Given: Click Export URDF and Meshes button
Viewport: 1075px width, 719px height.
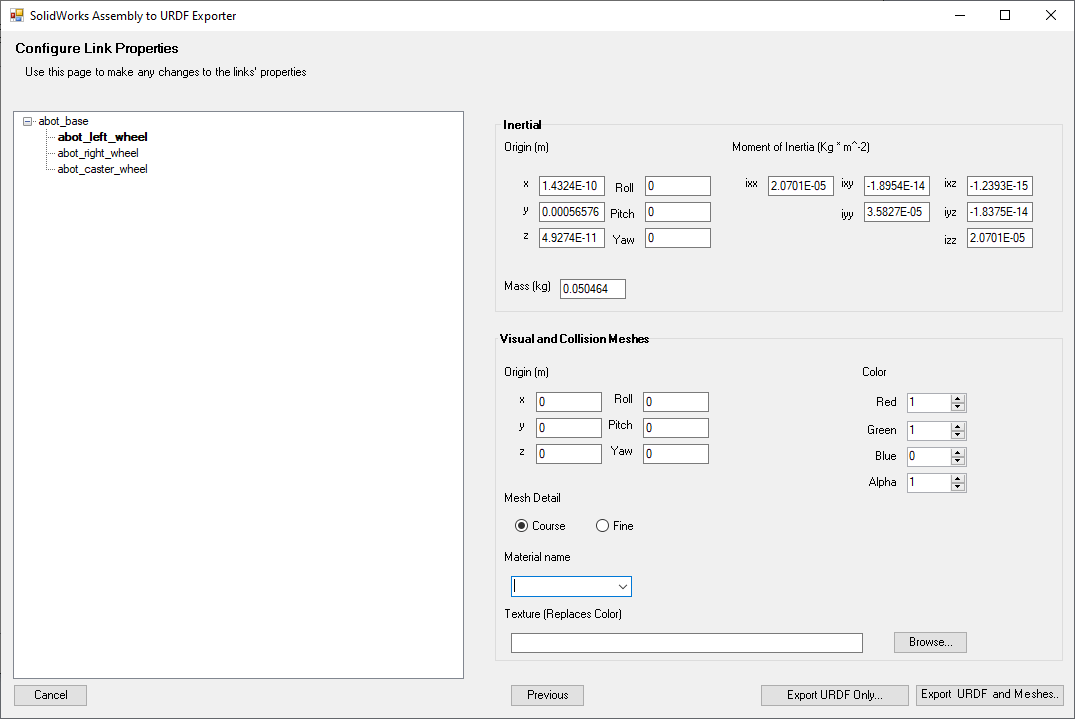Looking at the screenshot, I should coord(989,695).
